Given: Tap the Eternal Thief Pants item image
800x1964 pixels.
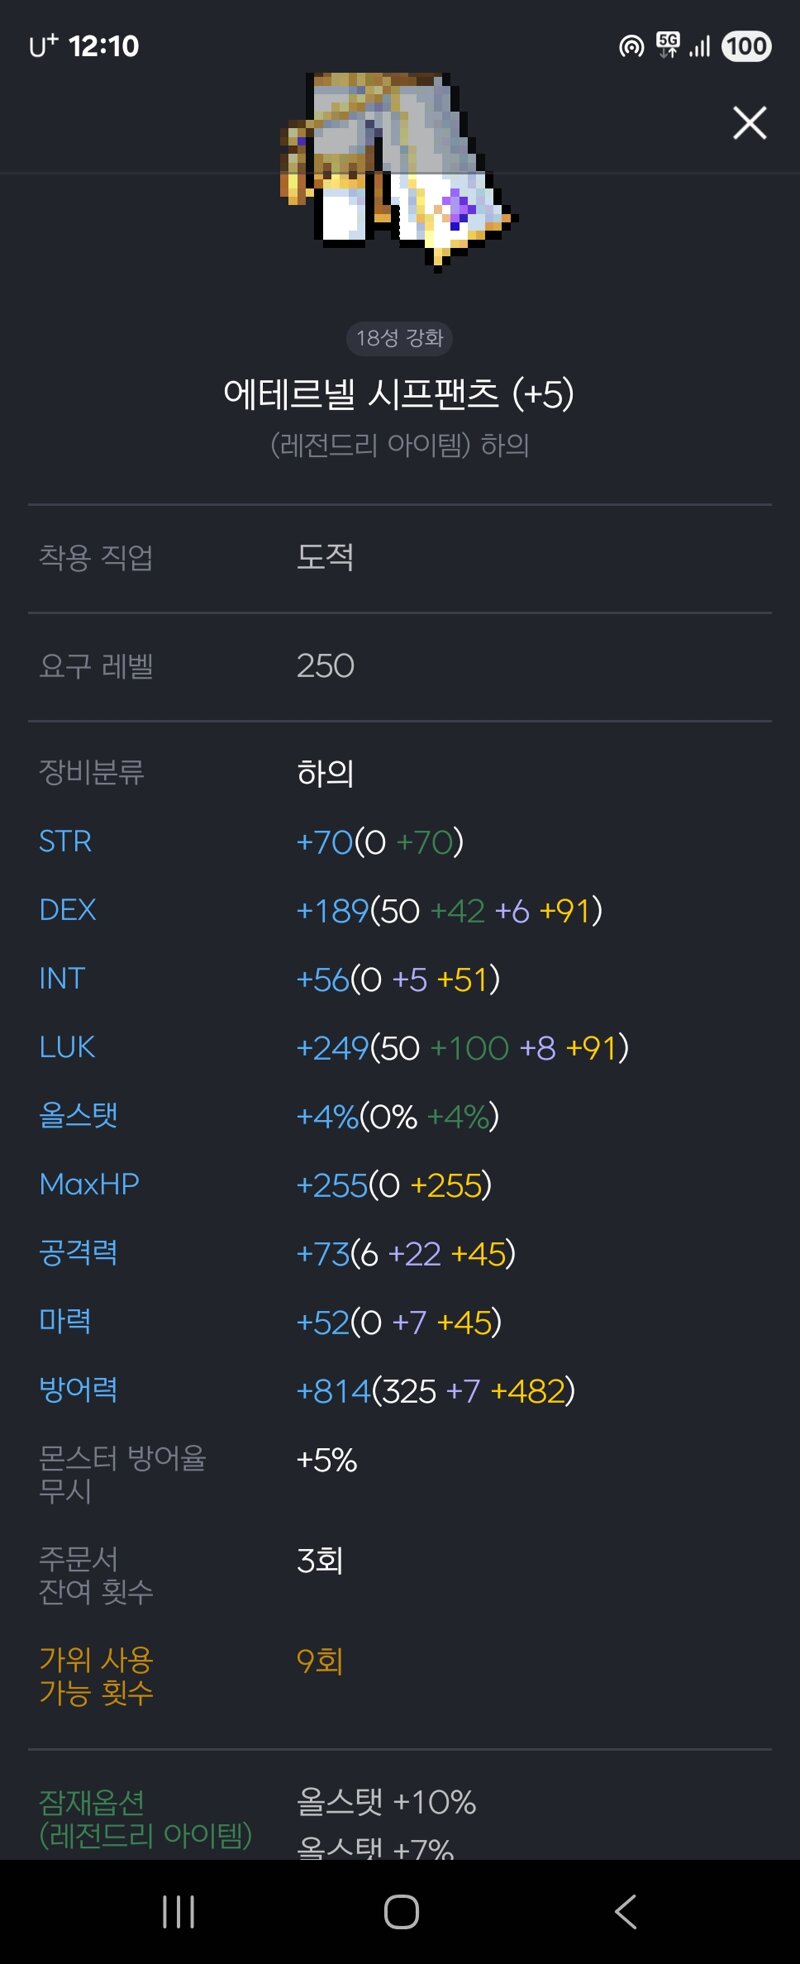Looking at the screenshot, I should point(398,171).
